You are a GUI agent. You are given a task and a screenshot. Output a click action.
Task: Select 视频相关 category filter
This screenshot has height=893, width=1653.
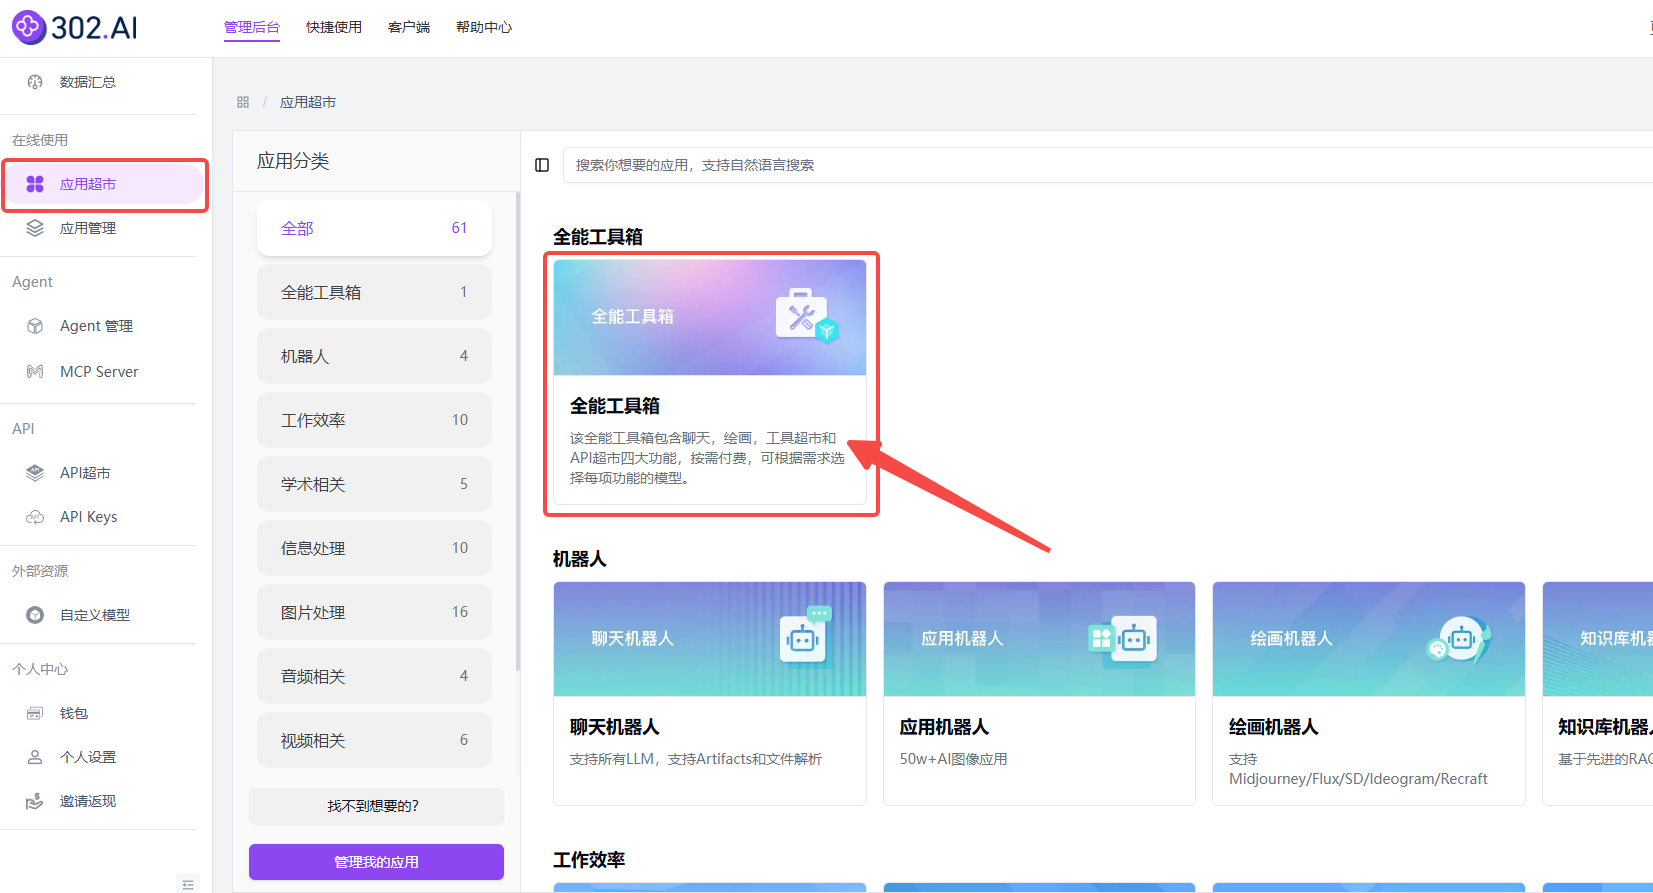[x=374, y=740]
